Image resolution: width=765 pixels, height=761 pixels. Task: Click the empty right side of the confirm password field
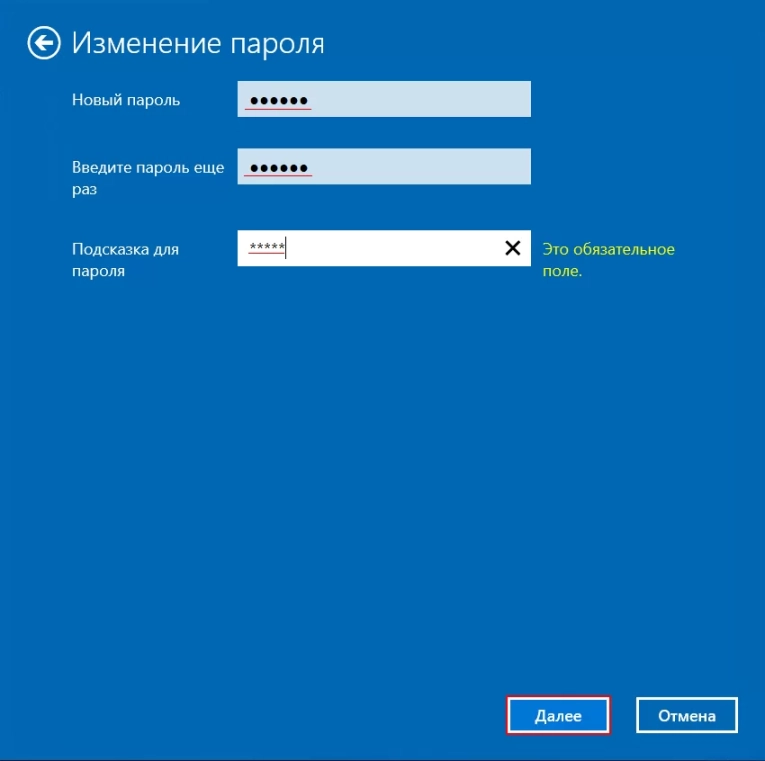450,167
